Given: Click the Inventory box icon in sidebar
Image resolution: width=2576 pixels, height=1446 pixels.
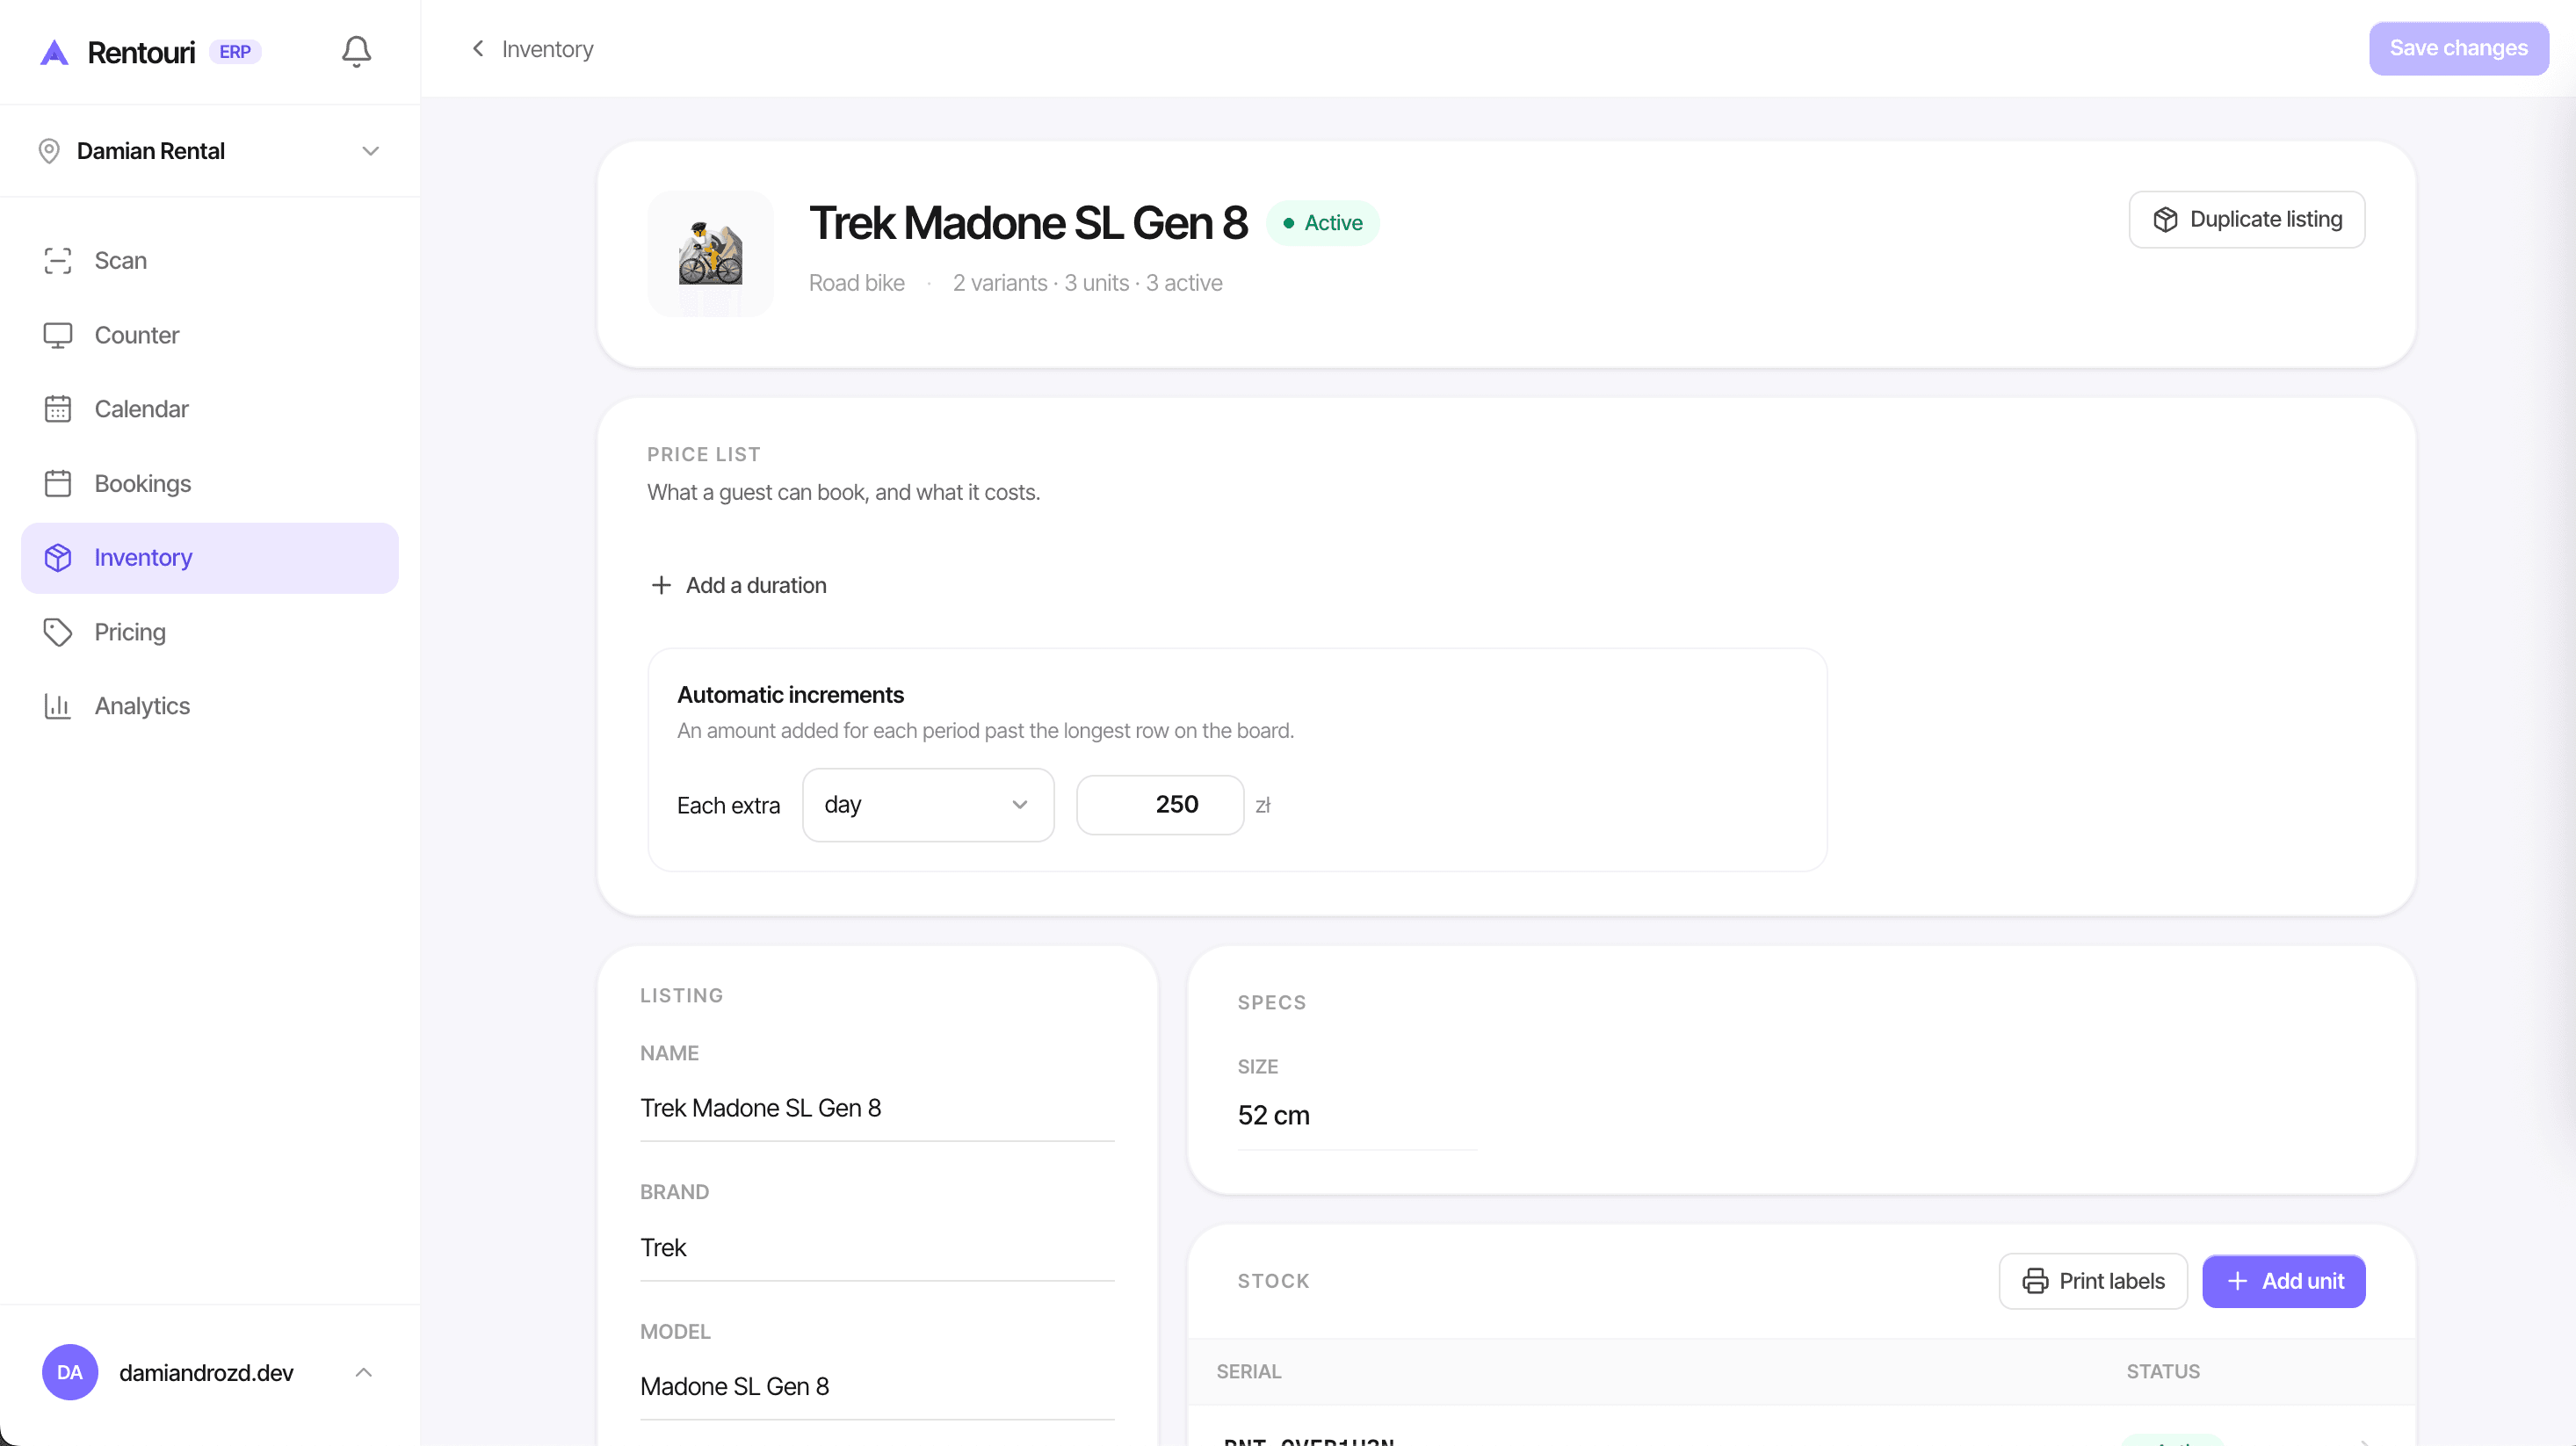Looking at the screenshot, I should 58,558.
